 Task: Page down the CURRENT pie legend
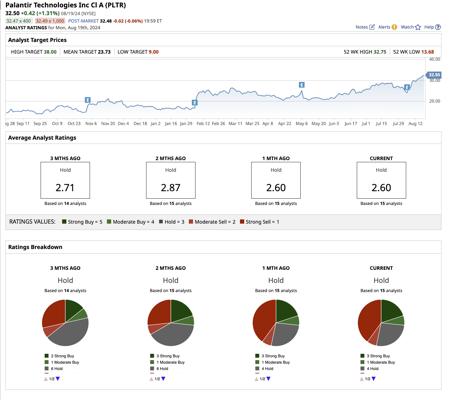pos(374,379)
